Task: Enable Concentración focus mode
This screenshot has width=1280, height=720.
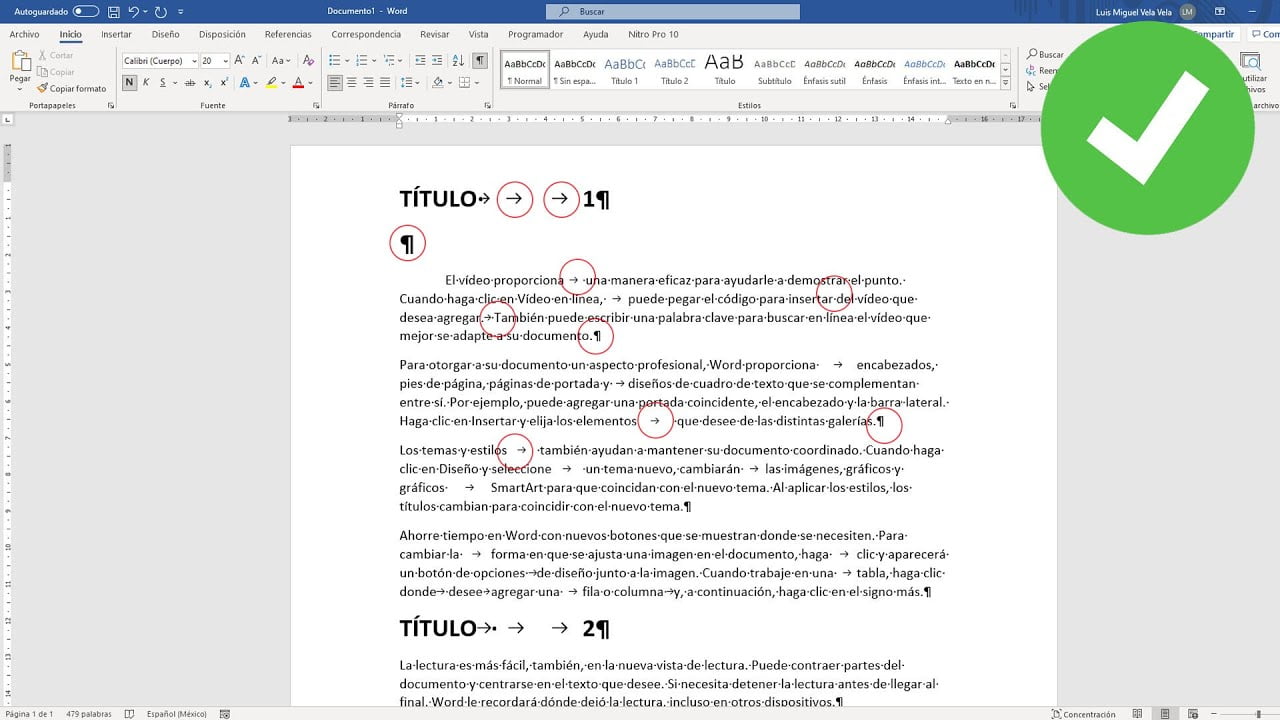Action: pos(1083,714)
